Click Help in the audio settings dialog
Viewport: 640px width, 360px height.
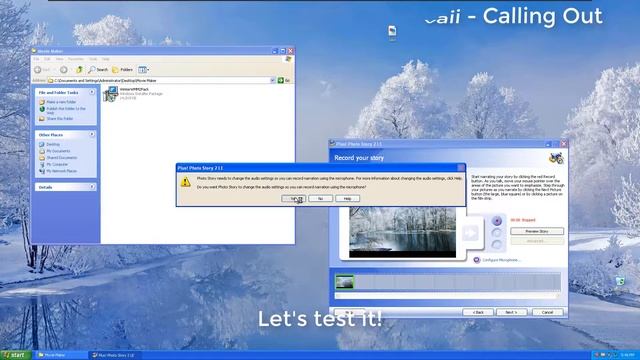click(347, 198)
